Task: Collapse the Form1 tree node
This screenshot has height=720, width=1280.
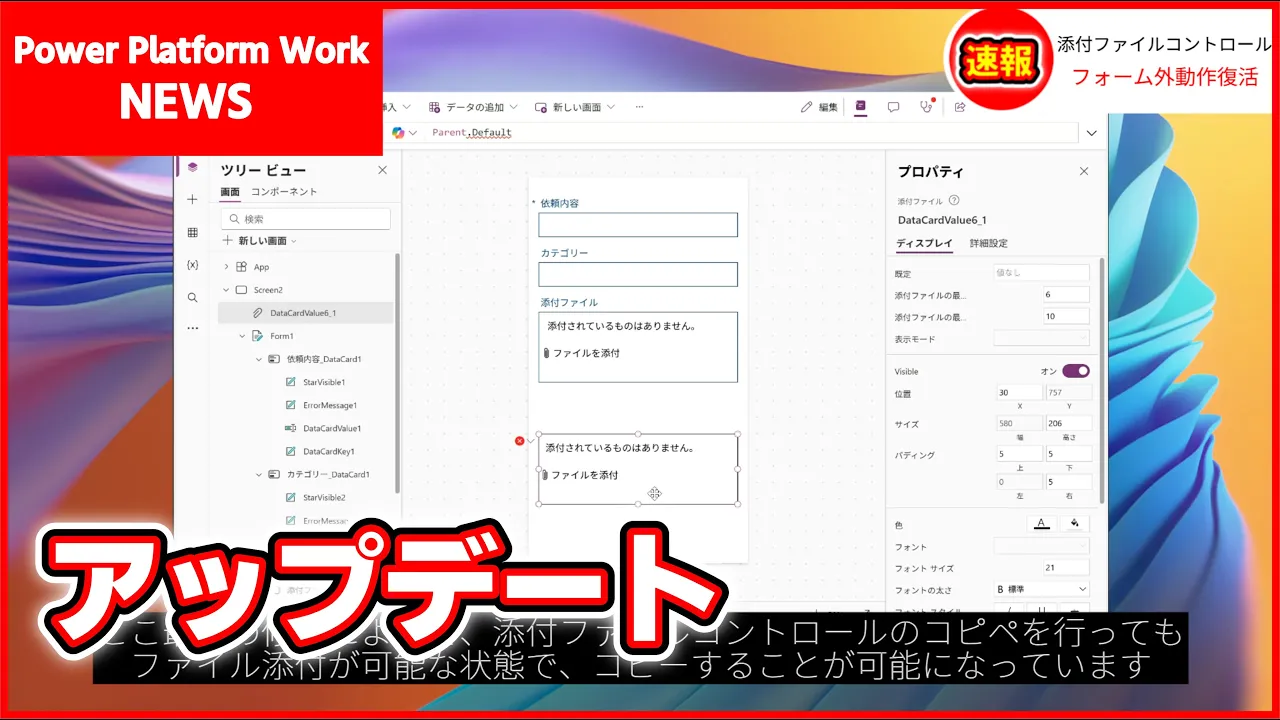Action: tap(243, 336)
